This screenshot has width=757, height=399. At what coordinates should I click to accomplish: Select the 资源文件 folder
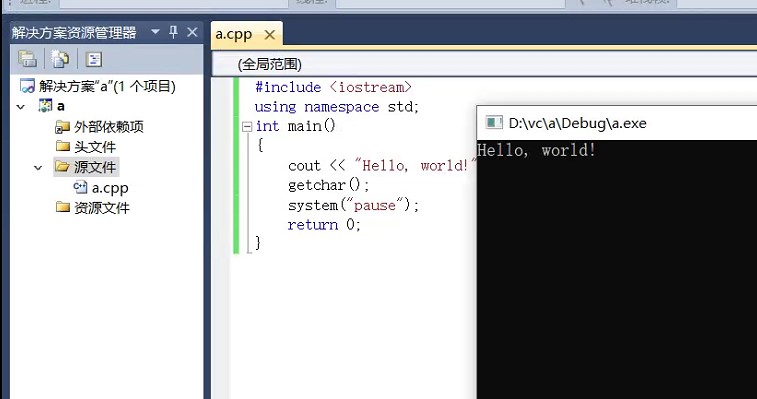[x=102, y=208]
